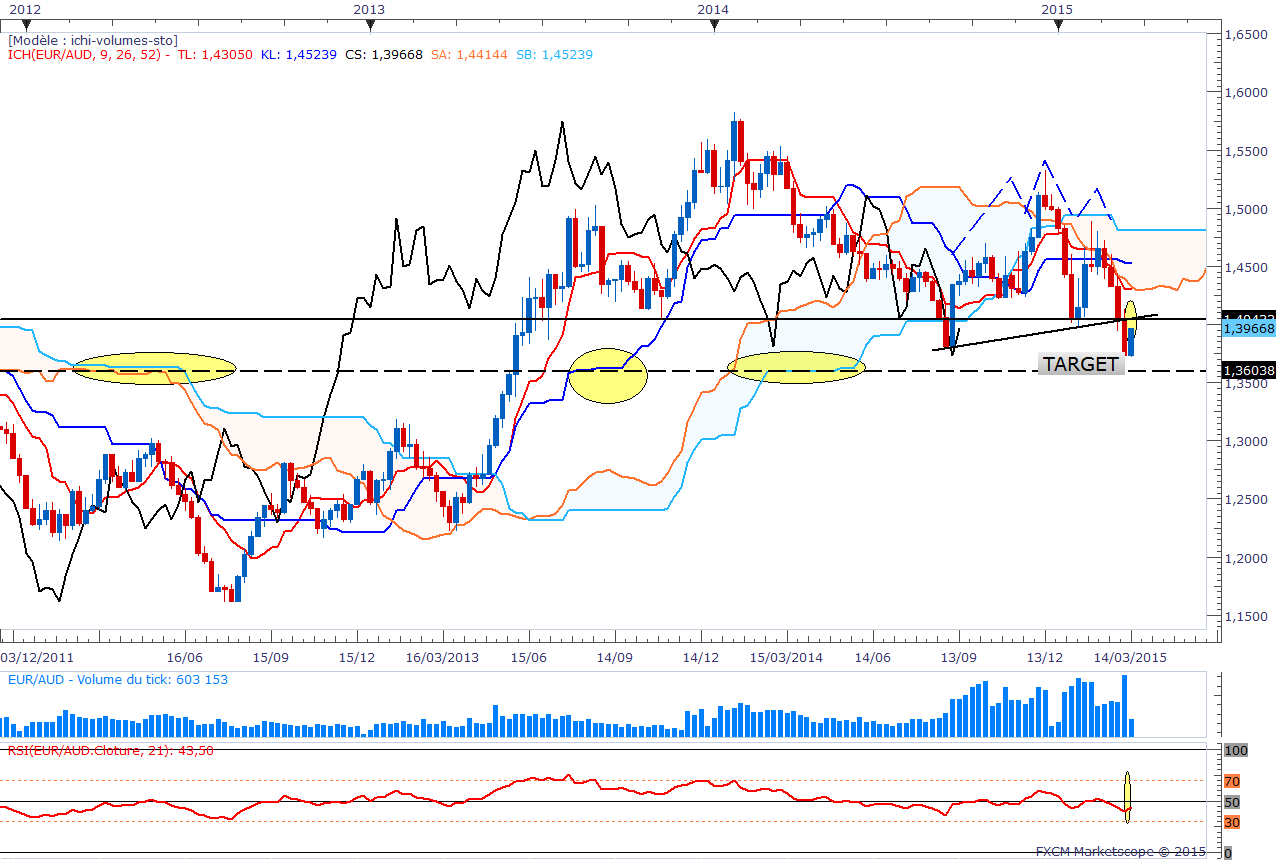Click the 1,36038 target price tag
The height and width of the screenshot is (860, 1279).
click(1249, 371)
